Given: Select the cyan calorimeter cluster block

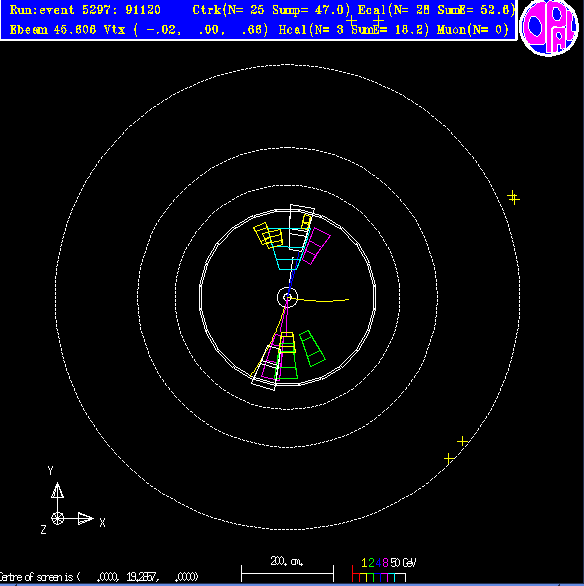Looking at the screenshot, I should point(288,249).
